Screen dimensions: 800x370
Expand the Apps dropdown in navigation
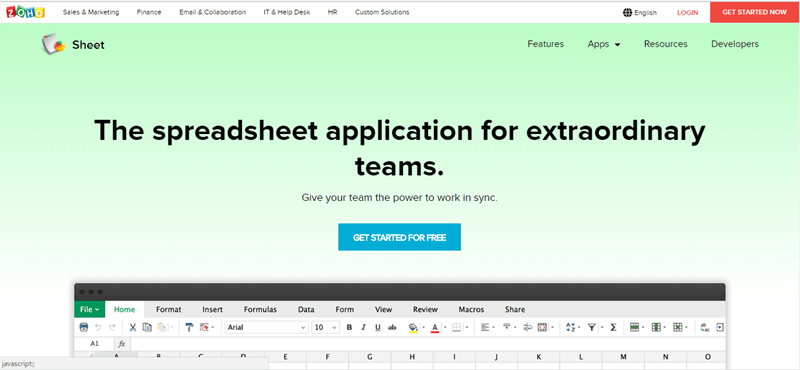click(604, 44)
